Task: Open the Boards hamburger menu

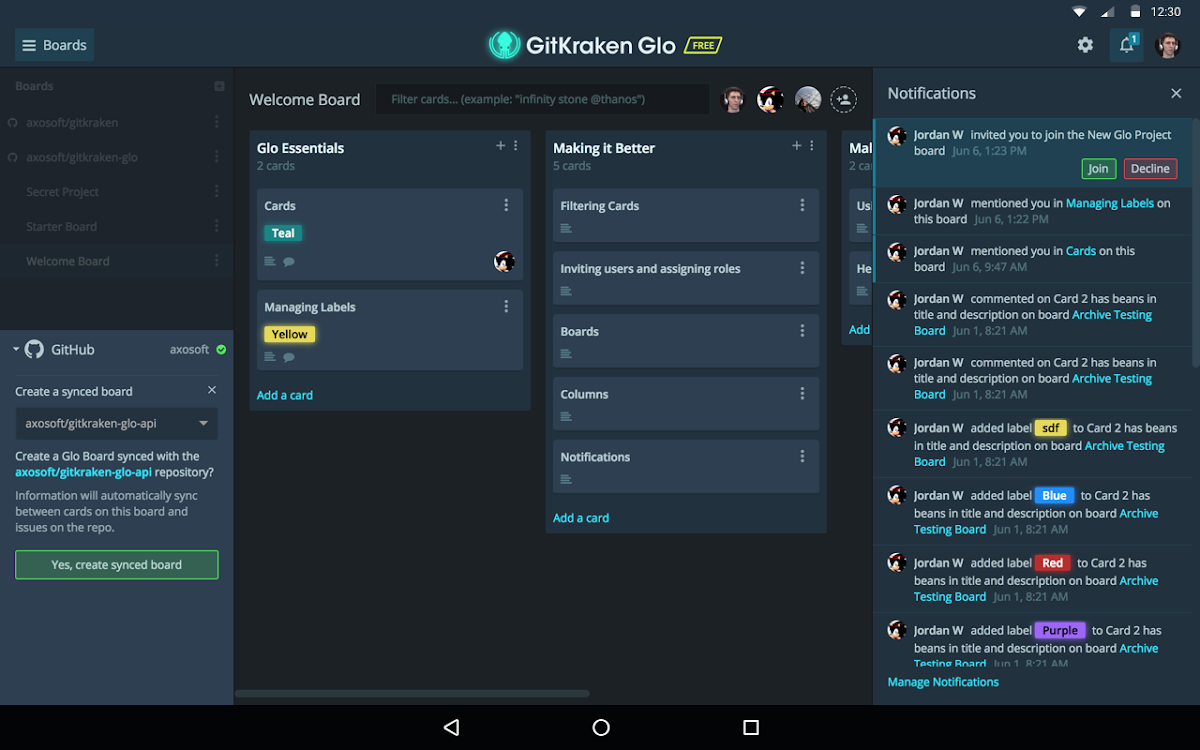Action: tap(54, 45)
